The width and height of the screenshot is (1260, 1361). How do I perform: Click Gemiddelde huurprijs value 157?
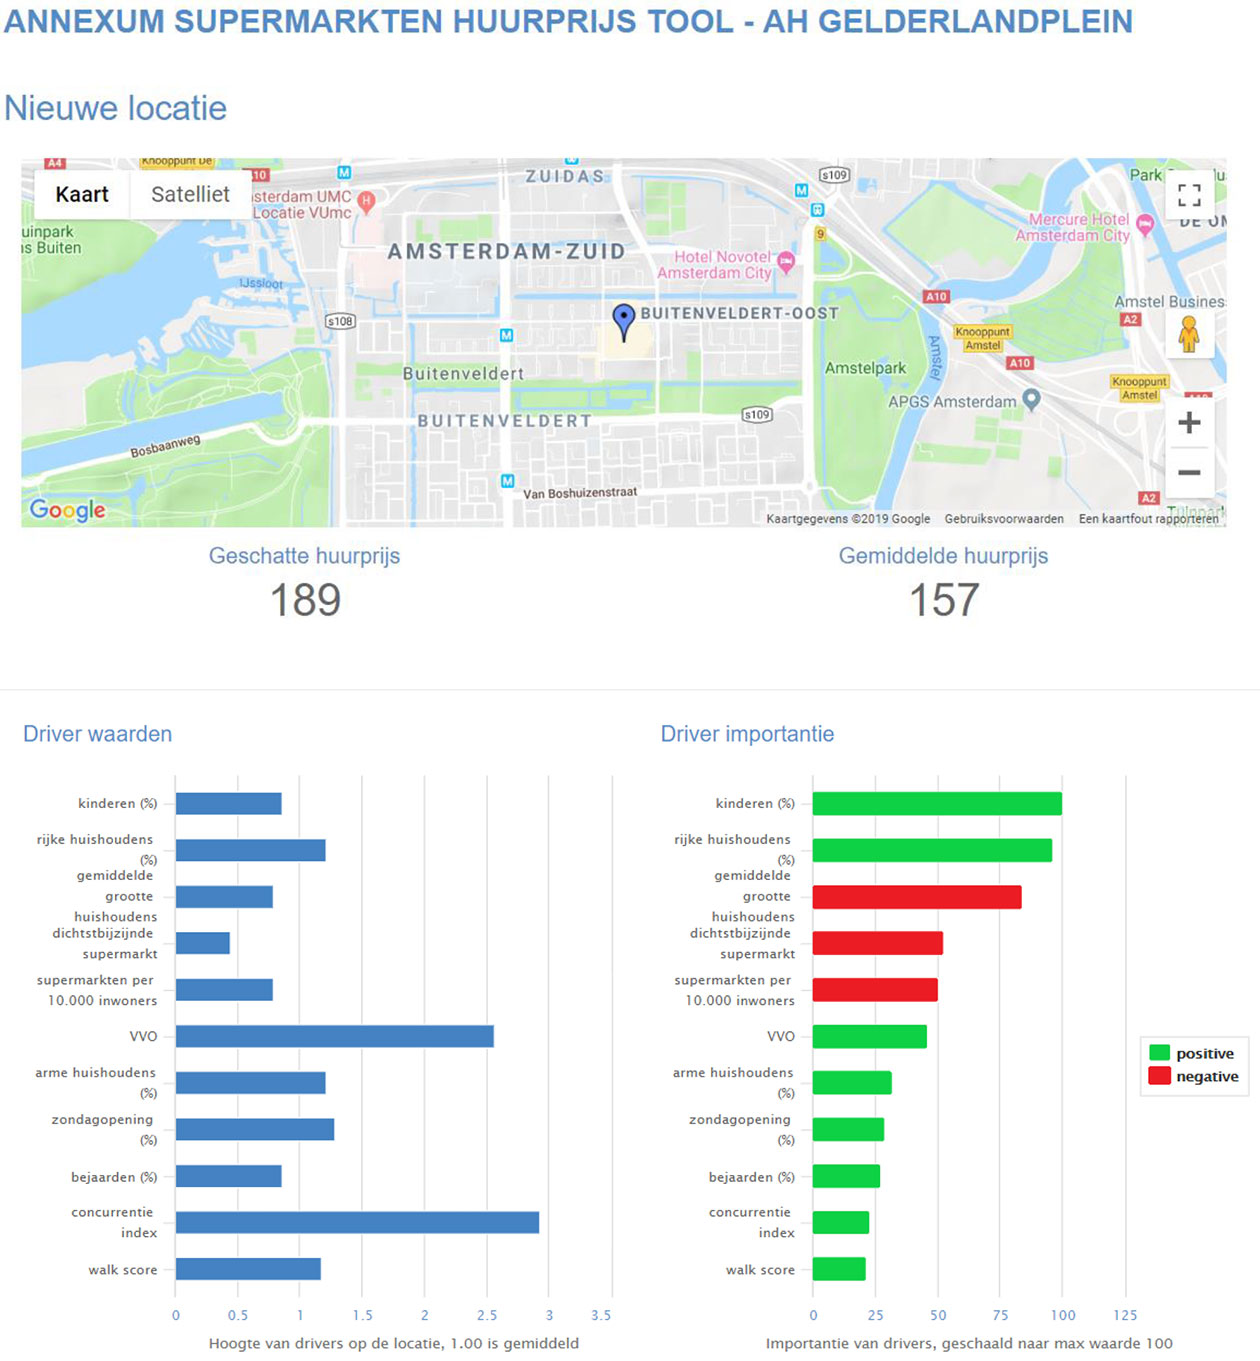tap(944, 600)
